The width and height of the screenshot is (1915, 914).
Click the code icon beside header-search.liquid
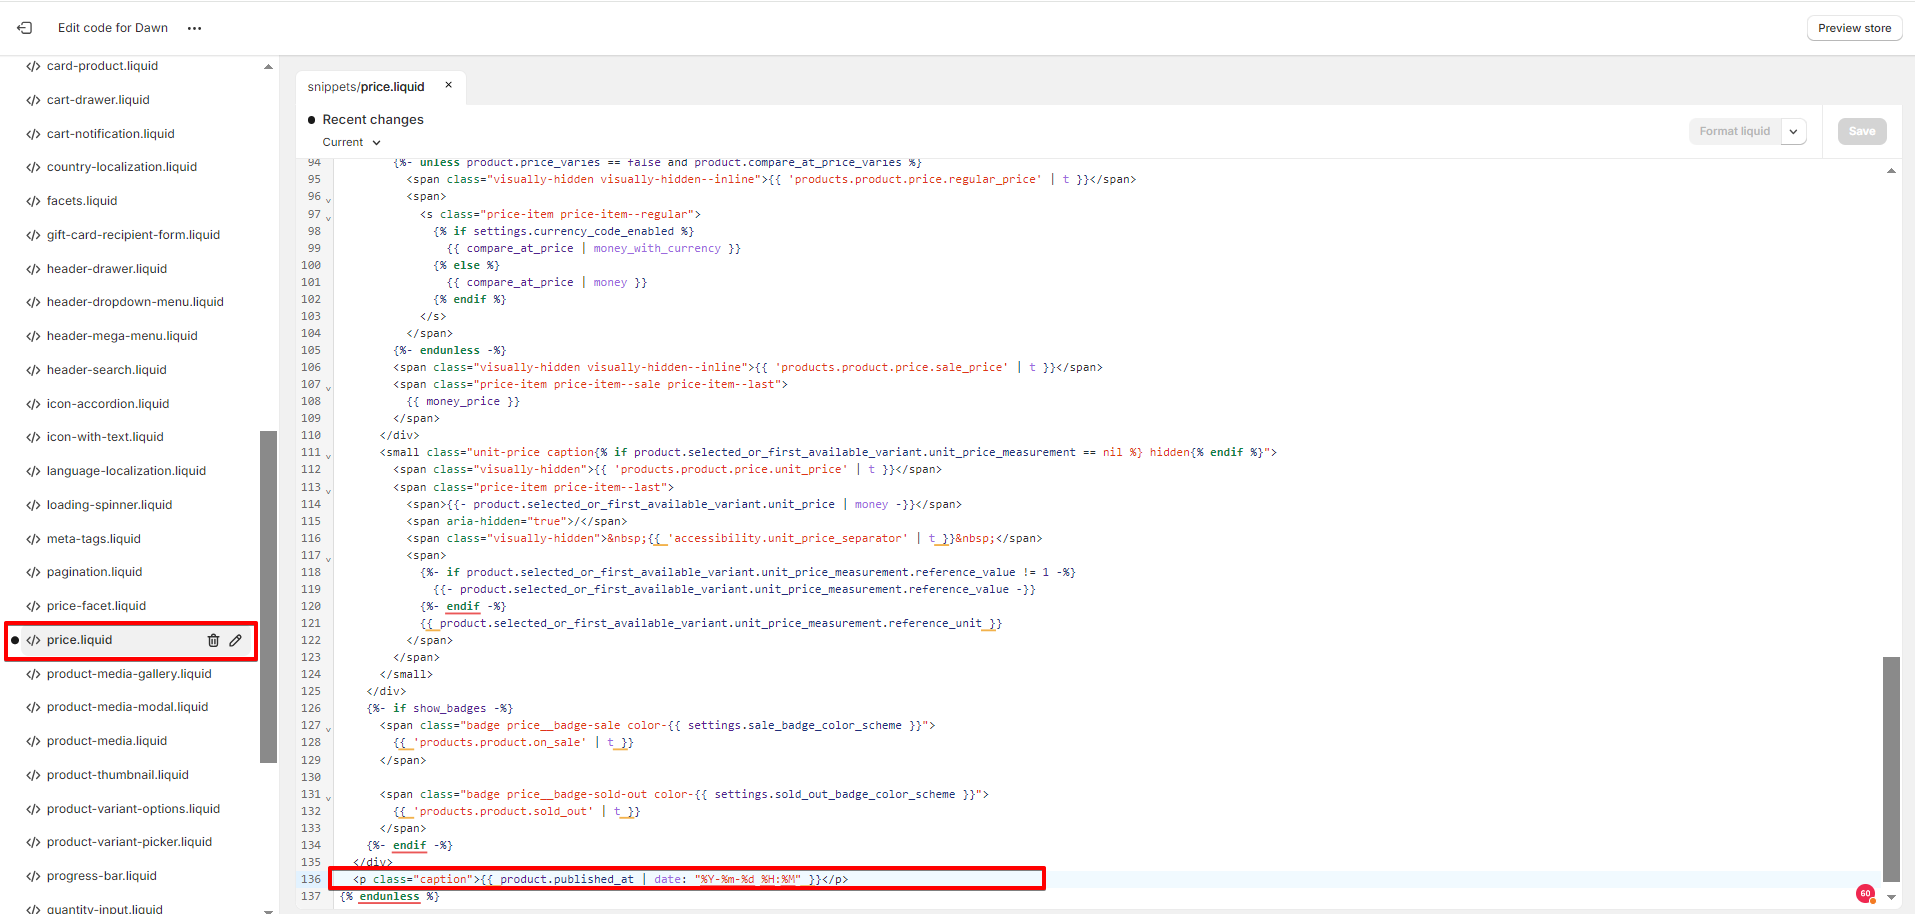[x=33, y=370]
